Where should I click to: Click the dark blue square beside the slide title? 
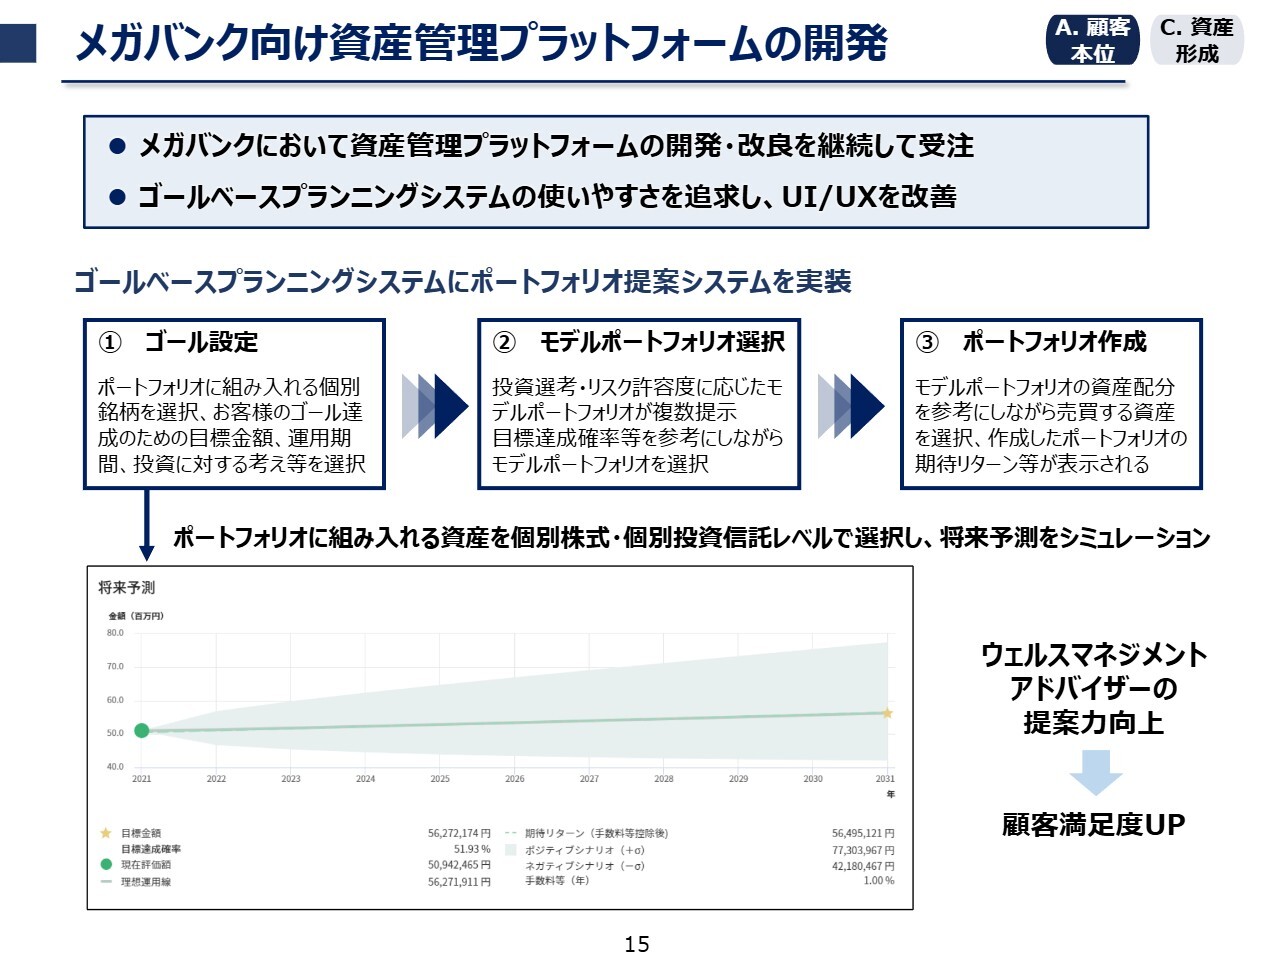[x=18, y=44]
